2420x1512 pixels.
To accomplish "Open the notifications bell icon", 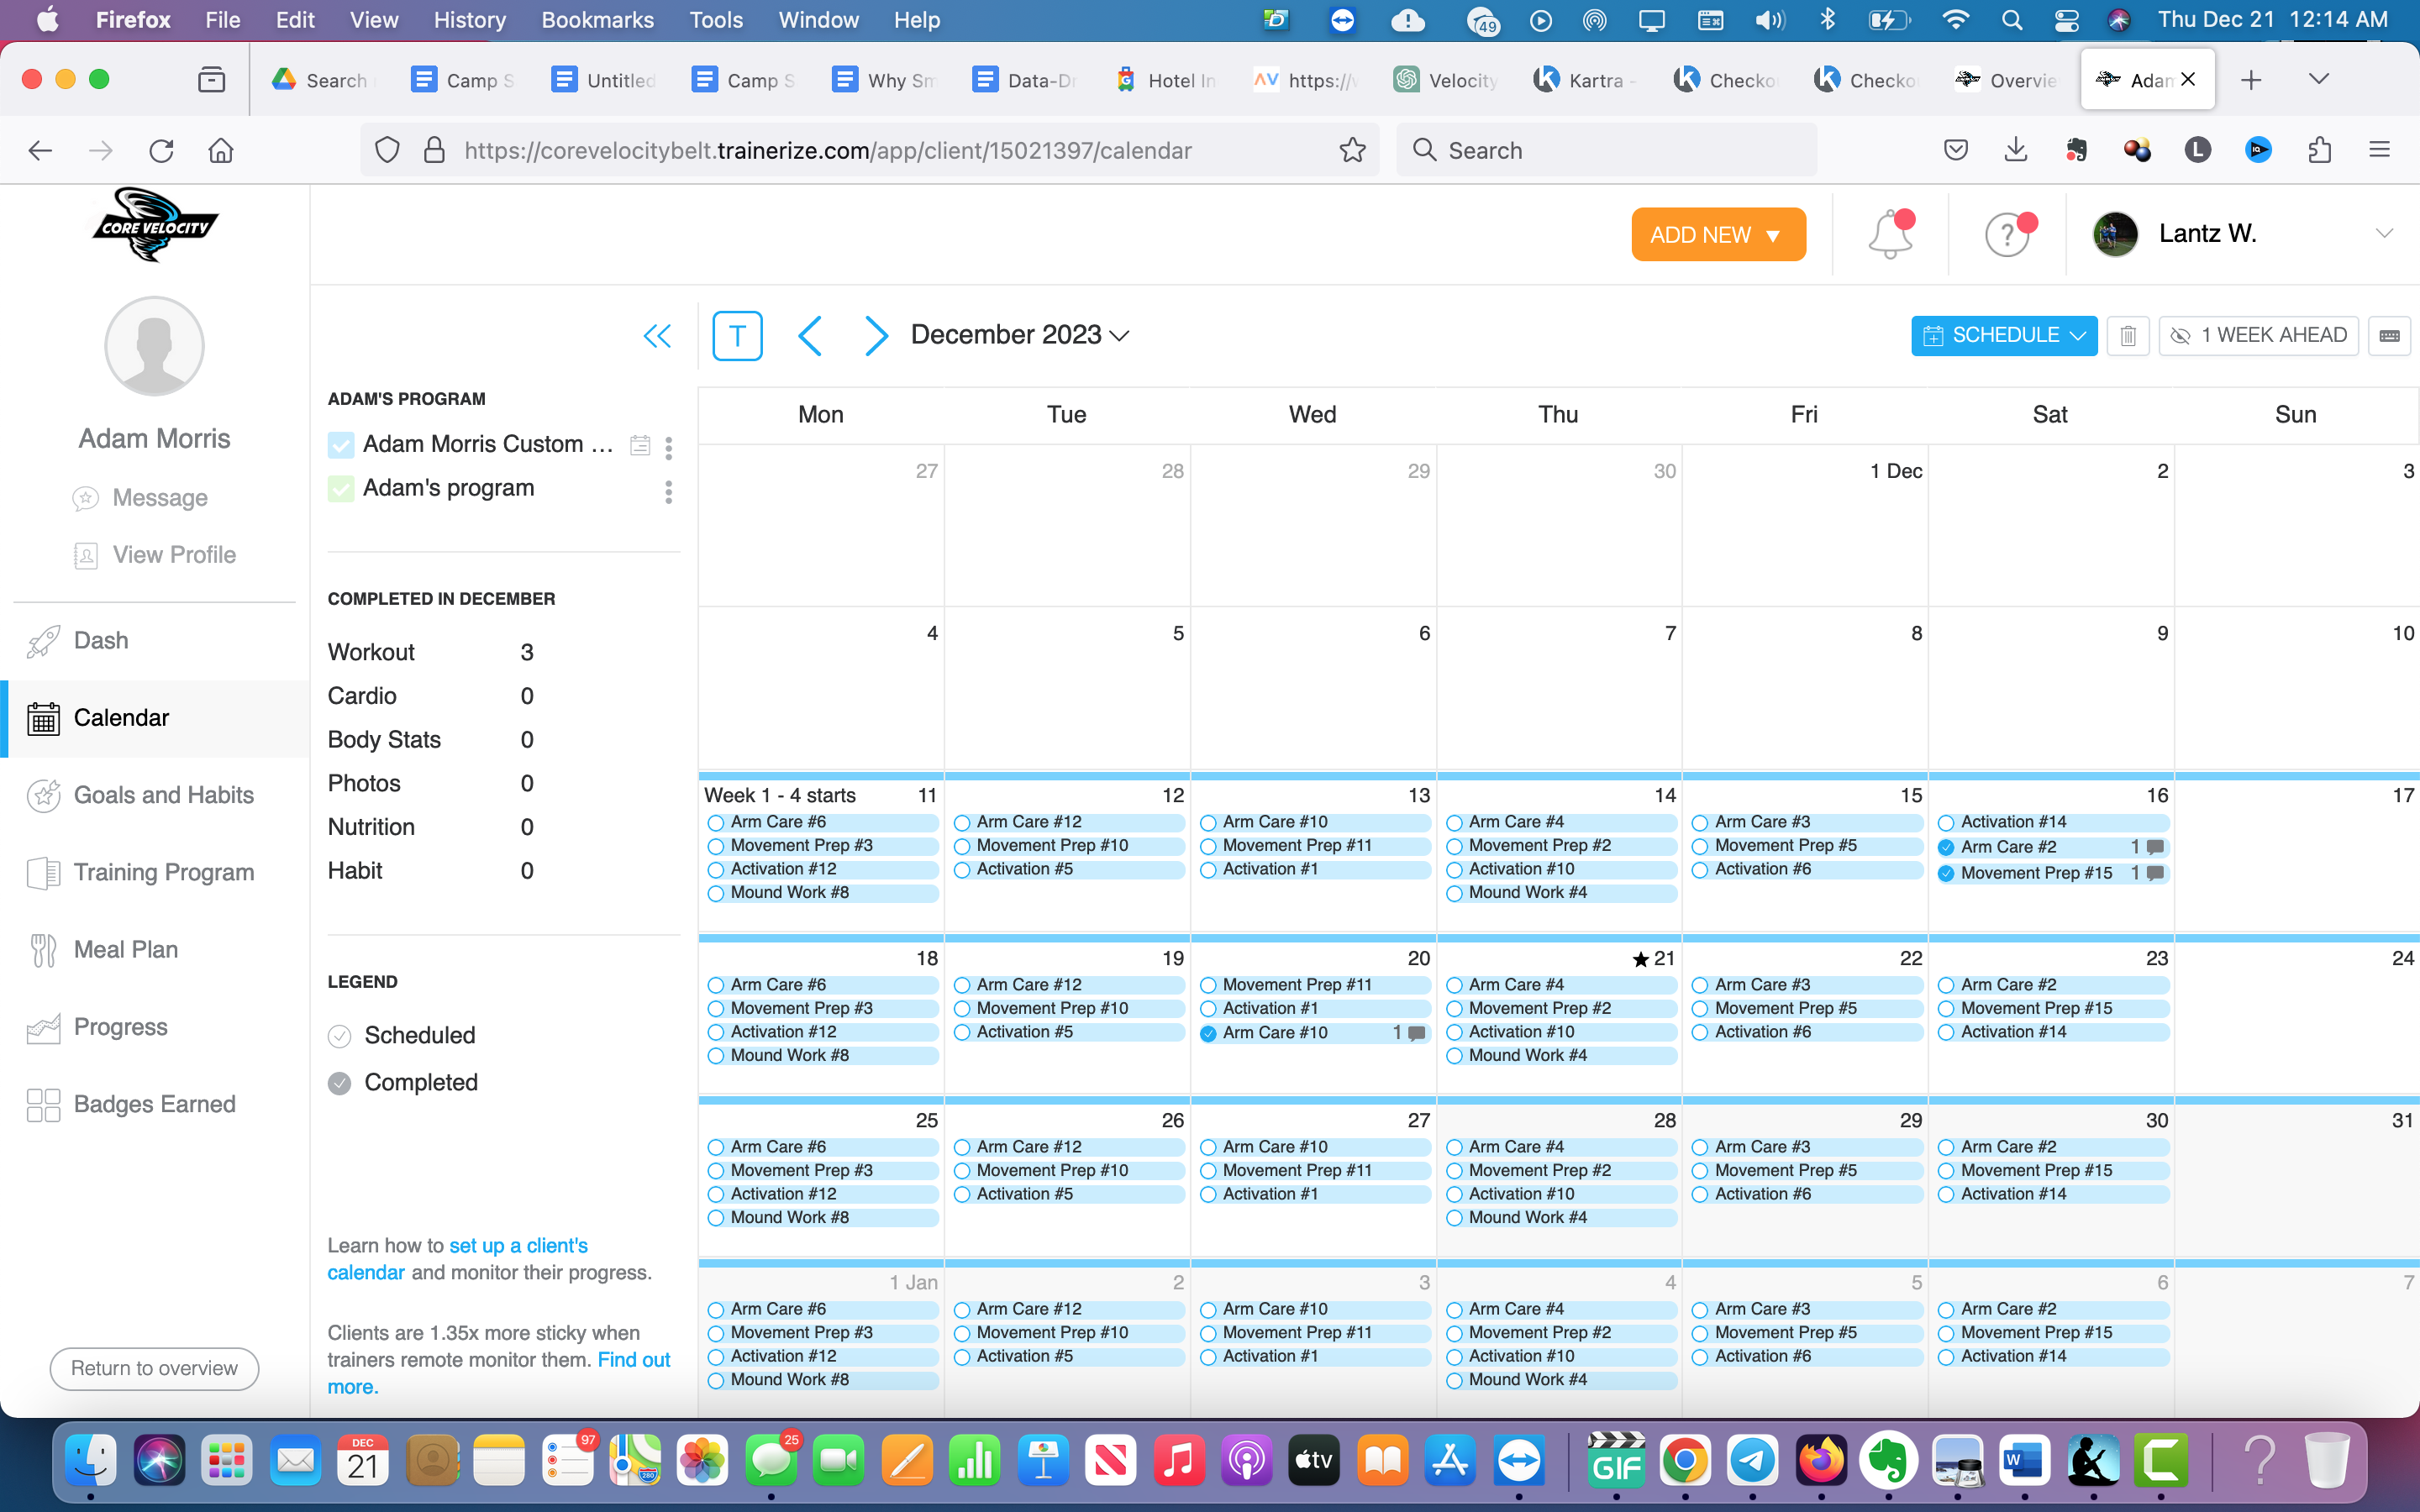I will click(x=1889, y=235).
